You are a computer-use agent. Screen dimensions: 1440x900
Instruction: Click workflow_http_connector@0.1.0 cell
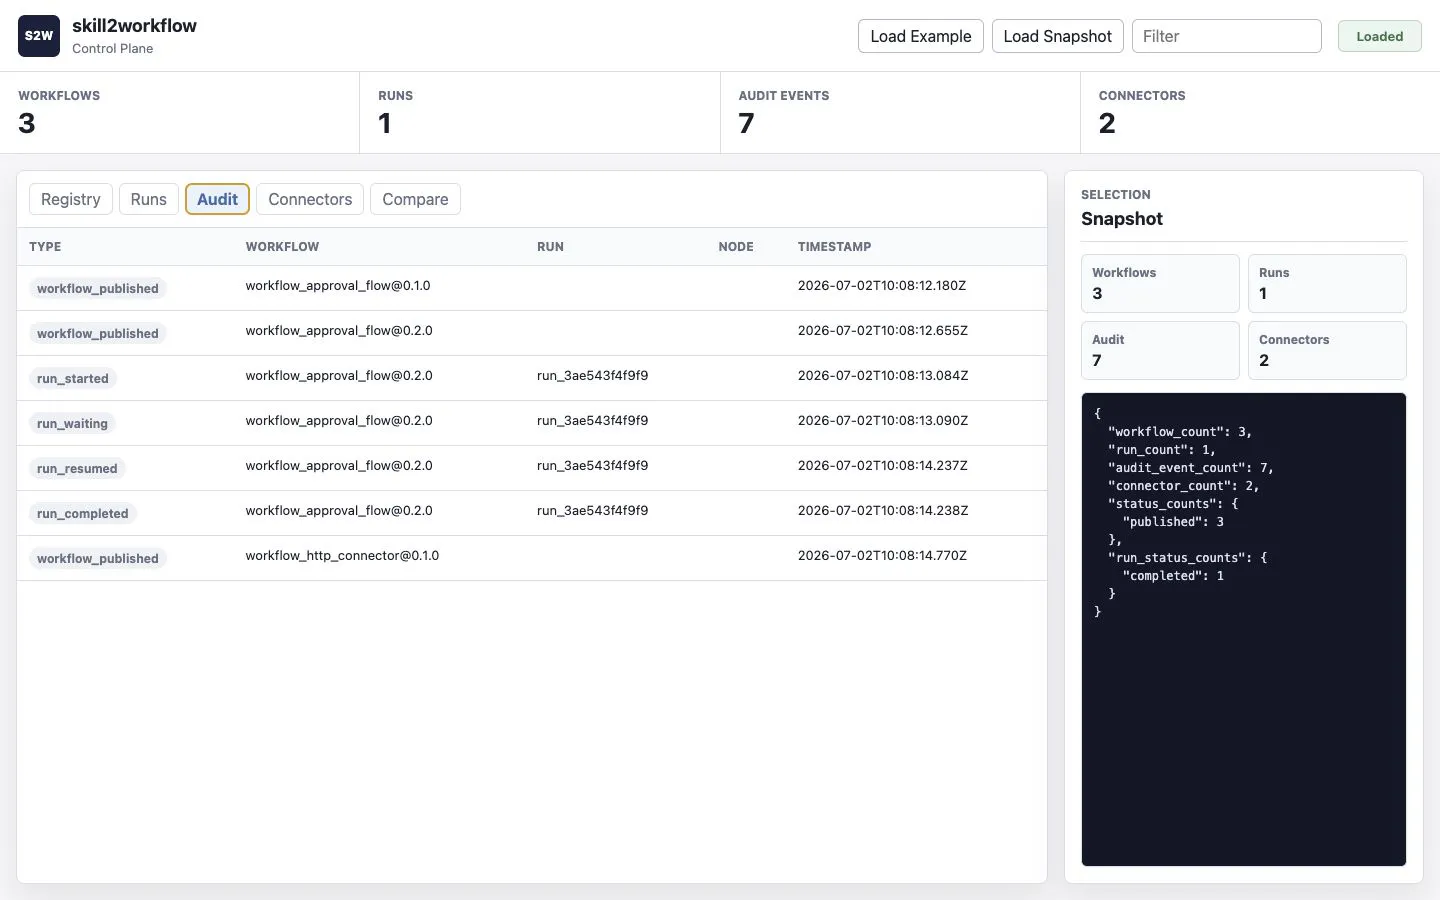[x=342, y=556]
